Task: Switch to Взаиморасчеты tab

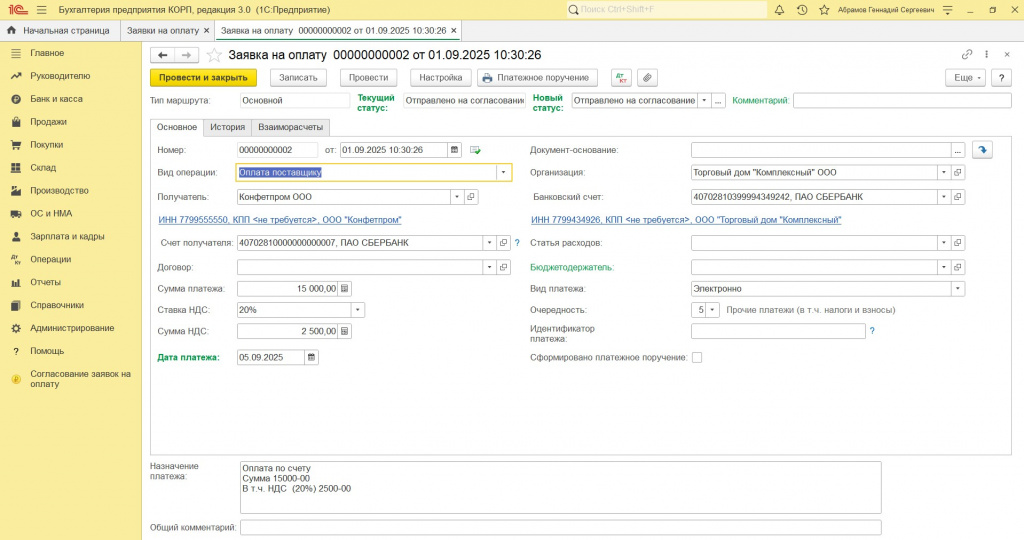Action: [x=291, y=127]
